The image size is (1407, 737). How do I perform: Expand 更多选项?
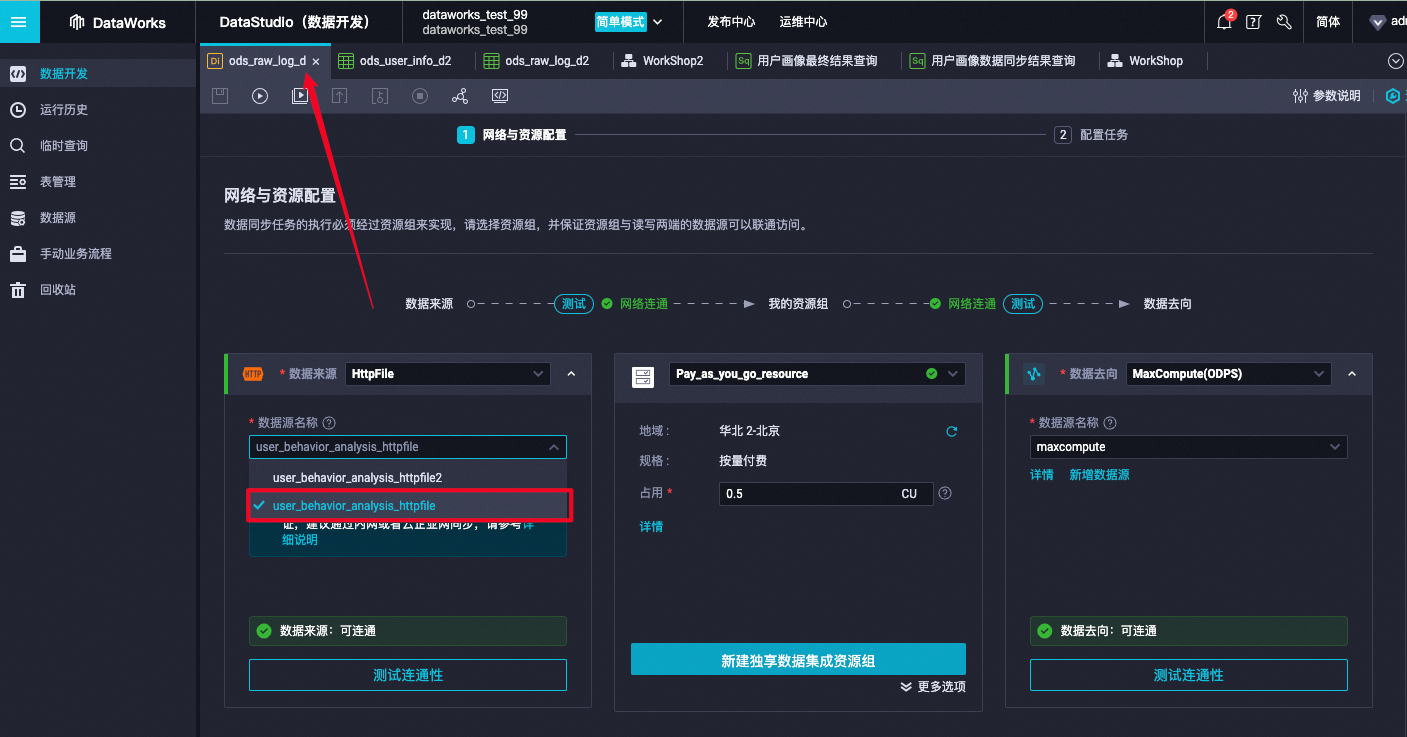click(933, 687)
